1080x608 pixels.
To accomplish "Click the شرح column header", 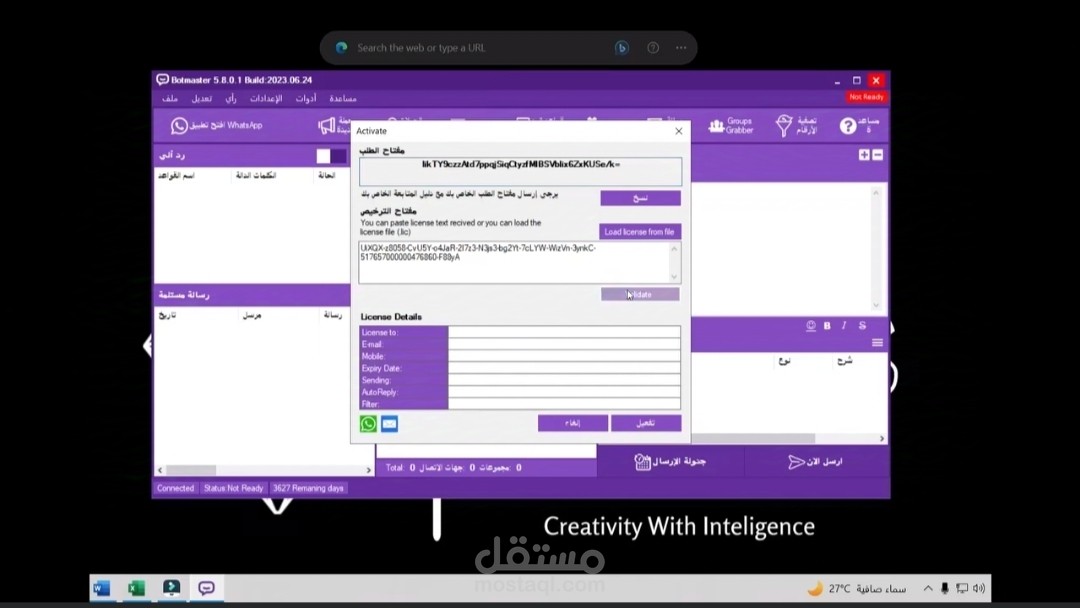I will click(844, 361).
